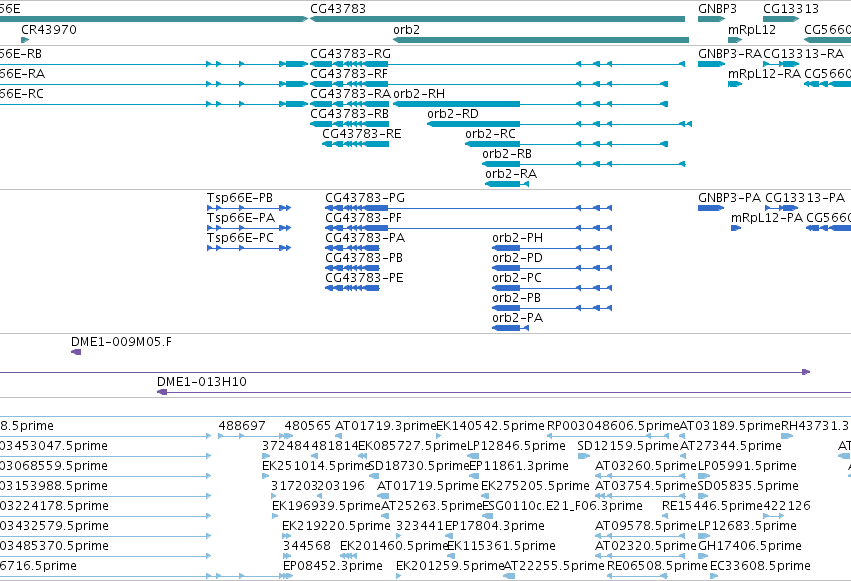Viewport: 851px width, 581px height.
Task: Click EST label SD12159.5prime
Action: (x=628, y=446)
